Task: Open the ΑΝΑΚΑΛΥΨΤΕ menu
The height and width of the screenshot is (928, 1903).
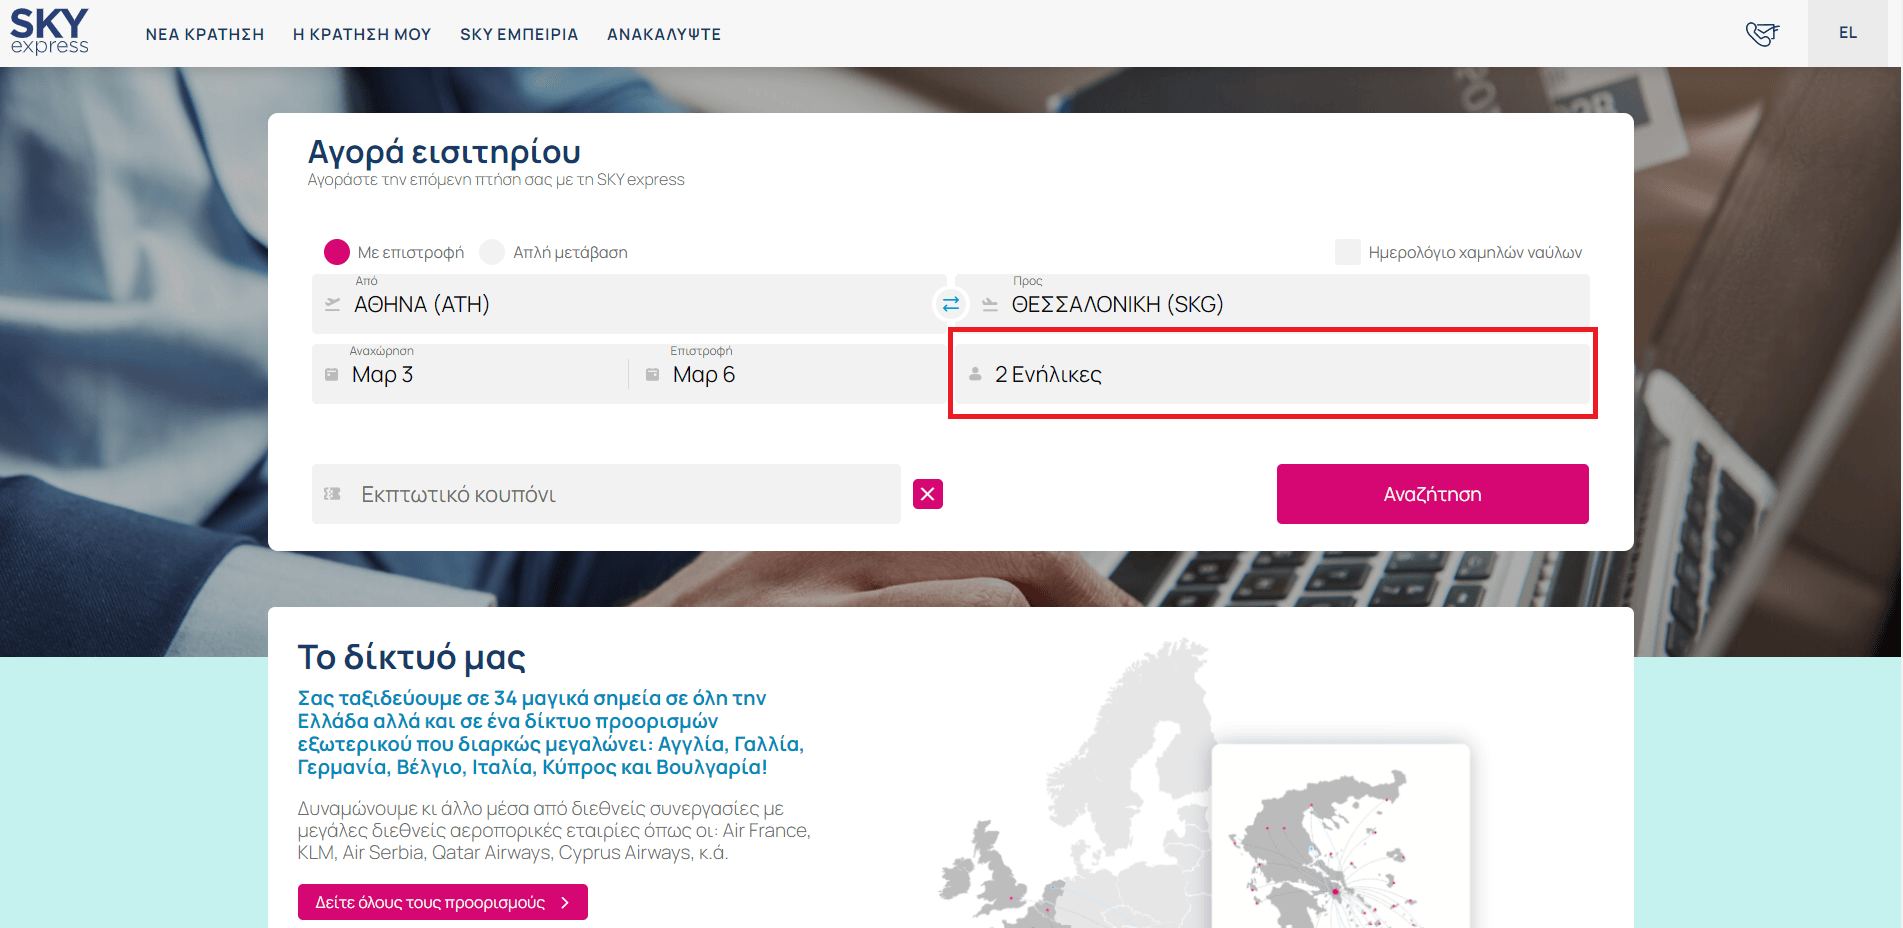Action: tap(664, 34)
